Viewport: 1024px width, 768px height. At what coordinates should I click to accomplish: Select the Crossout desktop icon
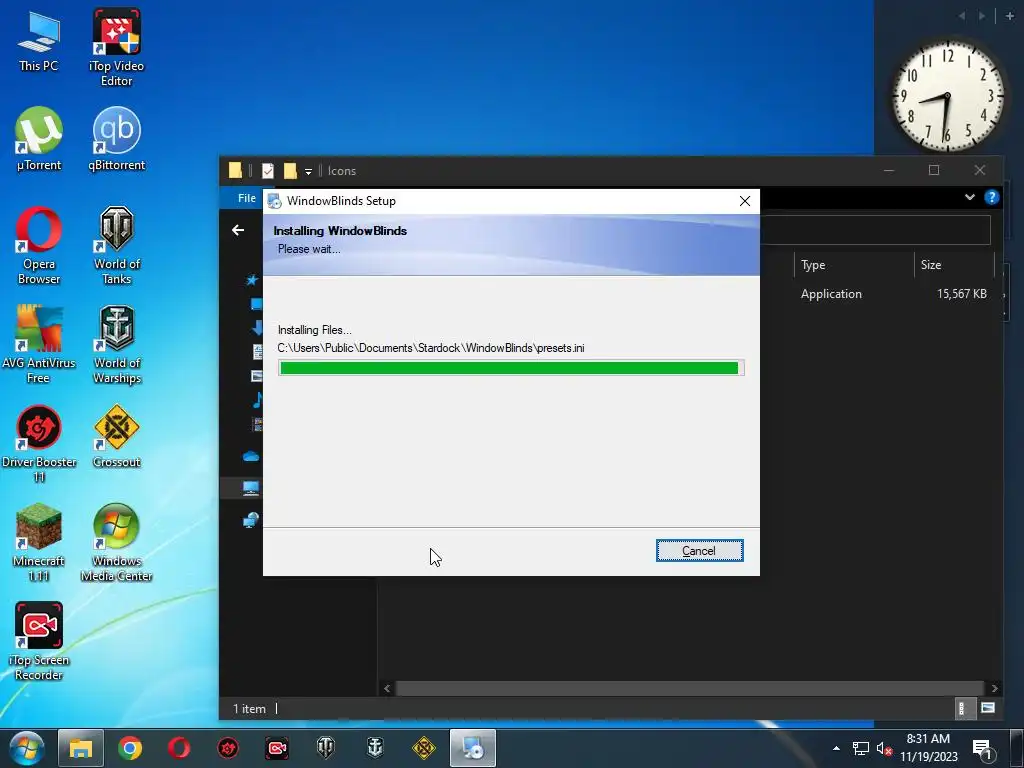[x=117, y=436]
